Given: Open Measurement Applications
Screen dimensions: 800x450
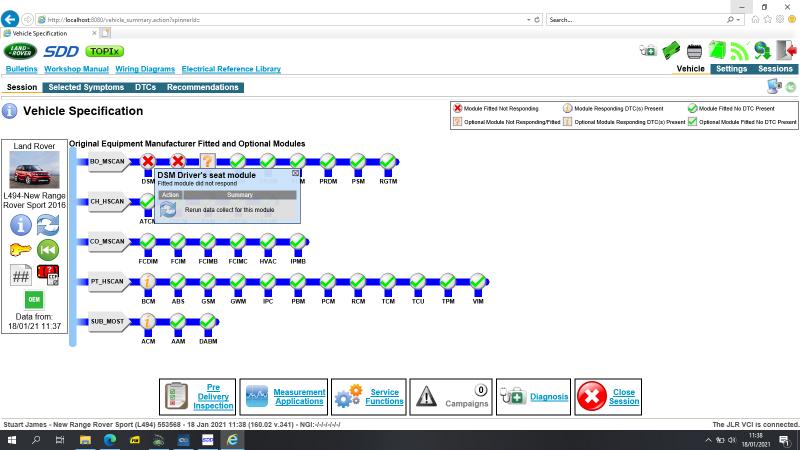Looking at the screenshot, I should click(x=284, y=397).
